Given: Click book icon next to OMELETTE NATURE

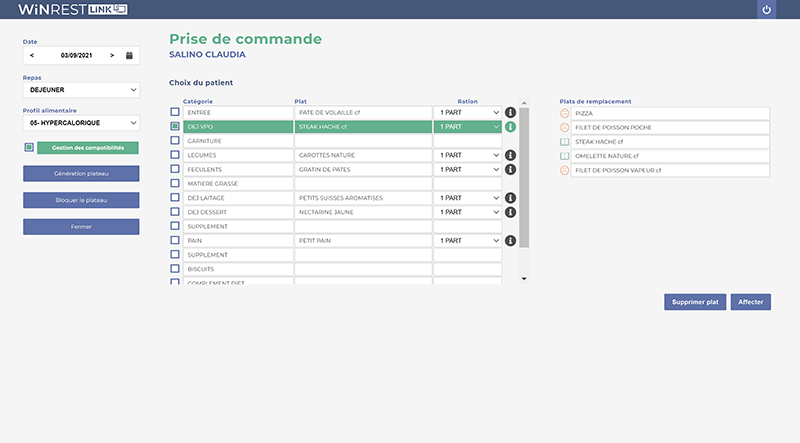Looking at the screenshot, I should [565, 157].
